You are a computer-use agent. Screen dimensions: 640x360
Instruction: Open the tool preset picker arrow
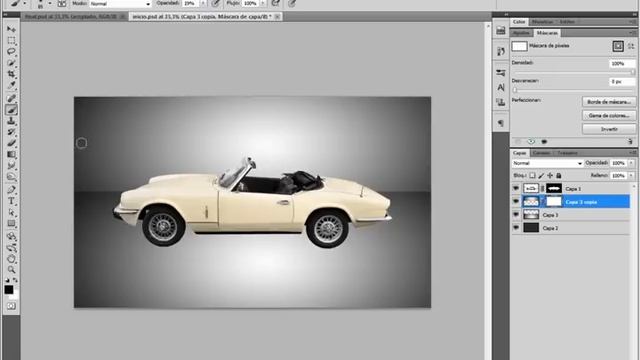(x=25, y=3)
